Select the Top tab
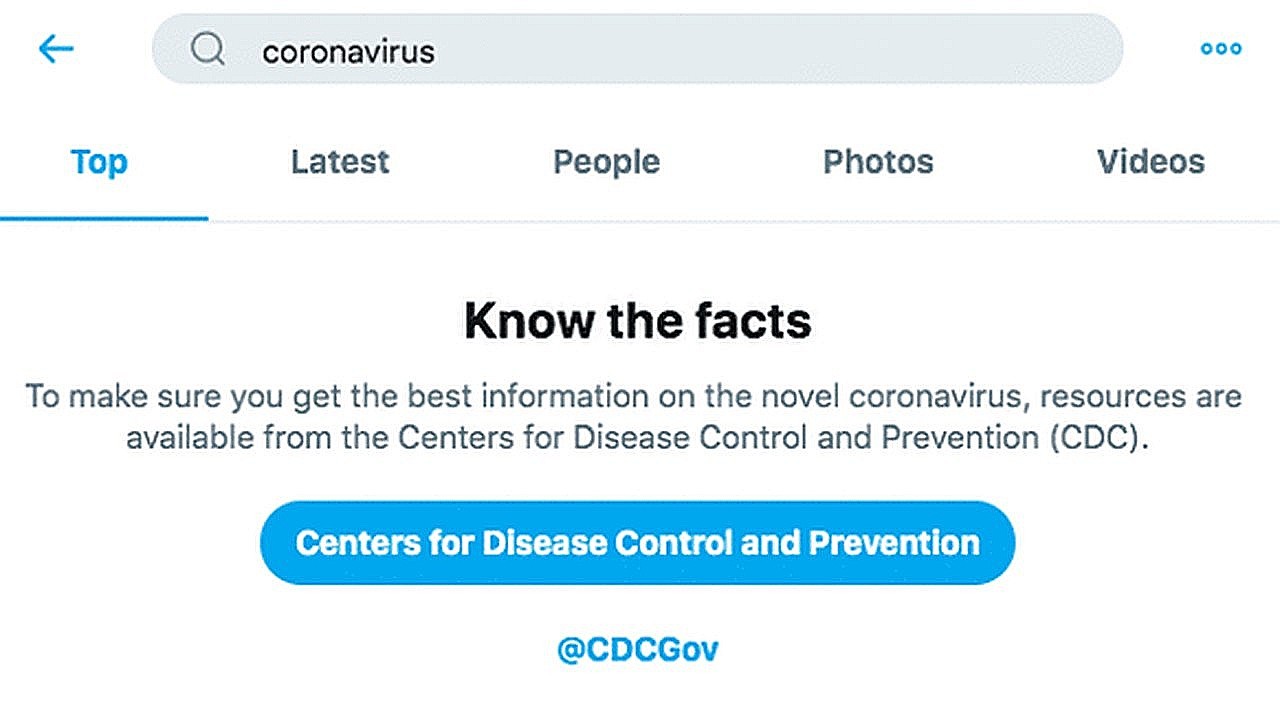Viewport: 1280px width, 720px height. click(x=99, y=162)
